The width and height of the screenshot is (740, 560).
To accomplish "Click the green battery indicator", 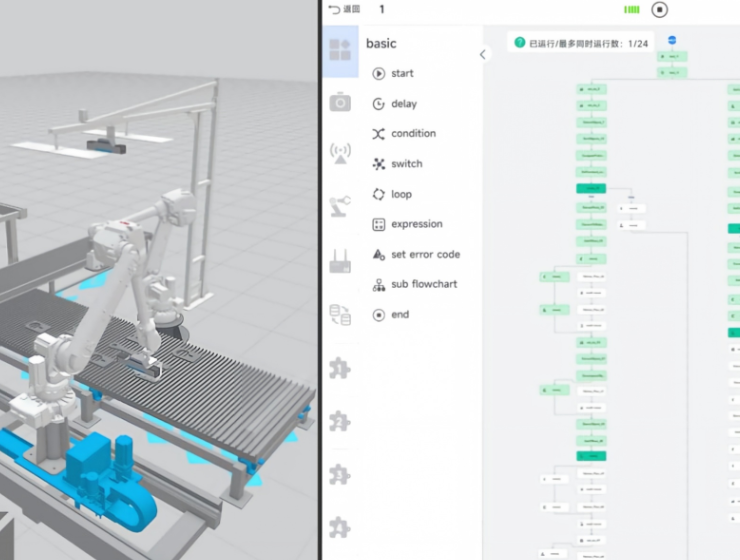I will point(631,9).
